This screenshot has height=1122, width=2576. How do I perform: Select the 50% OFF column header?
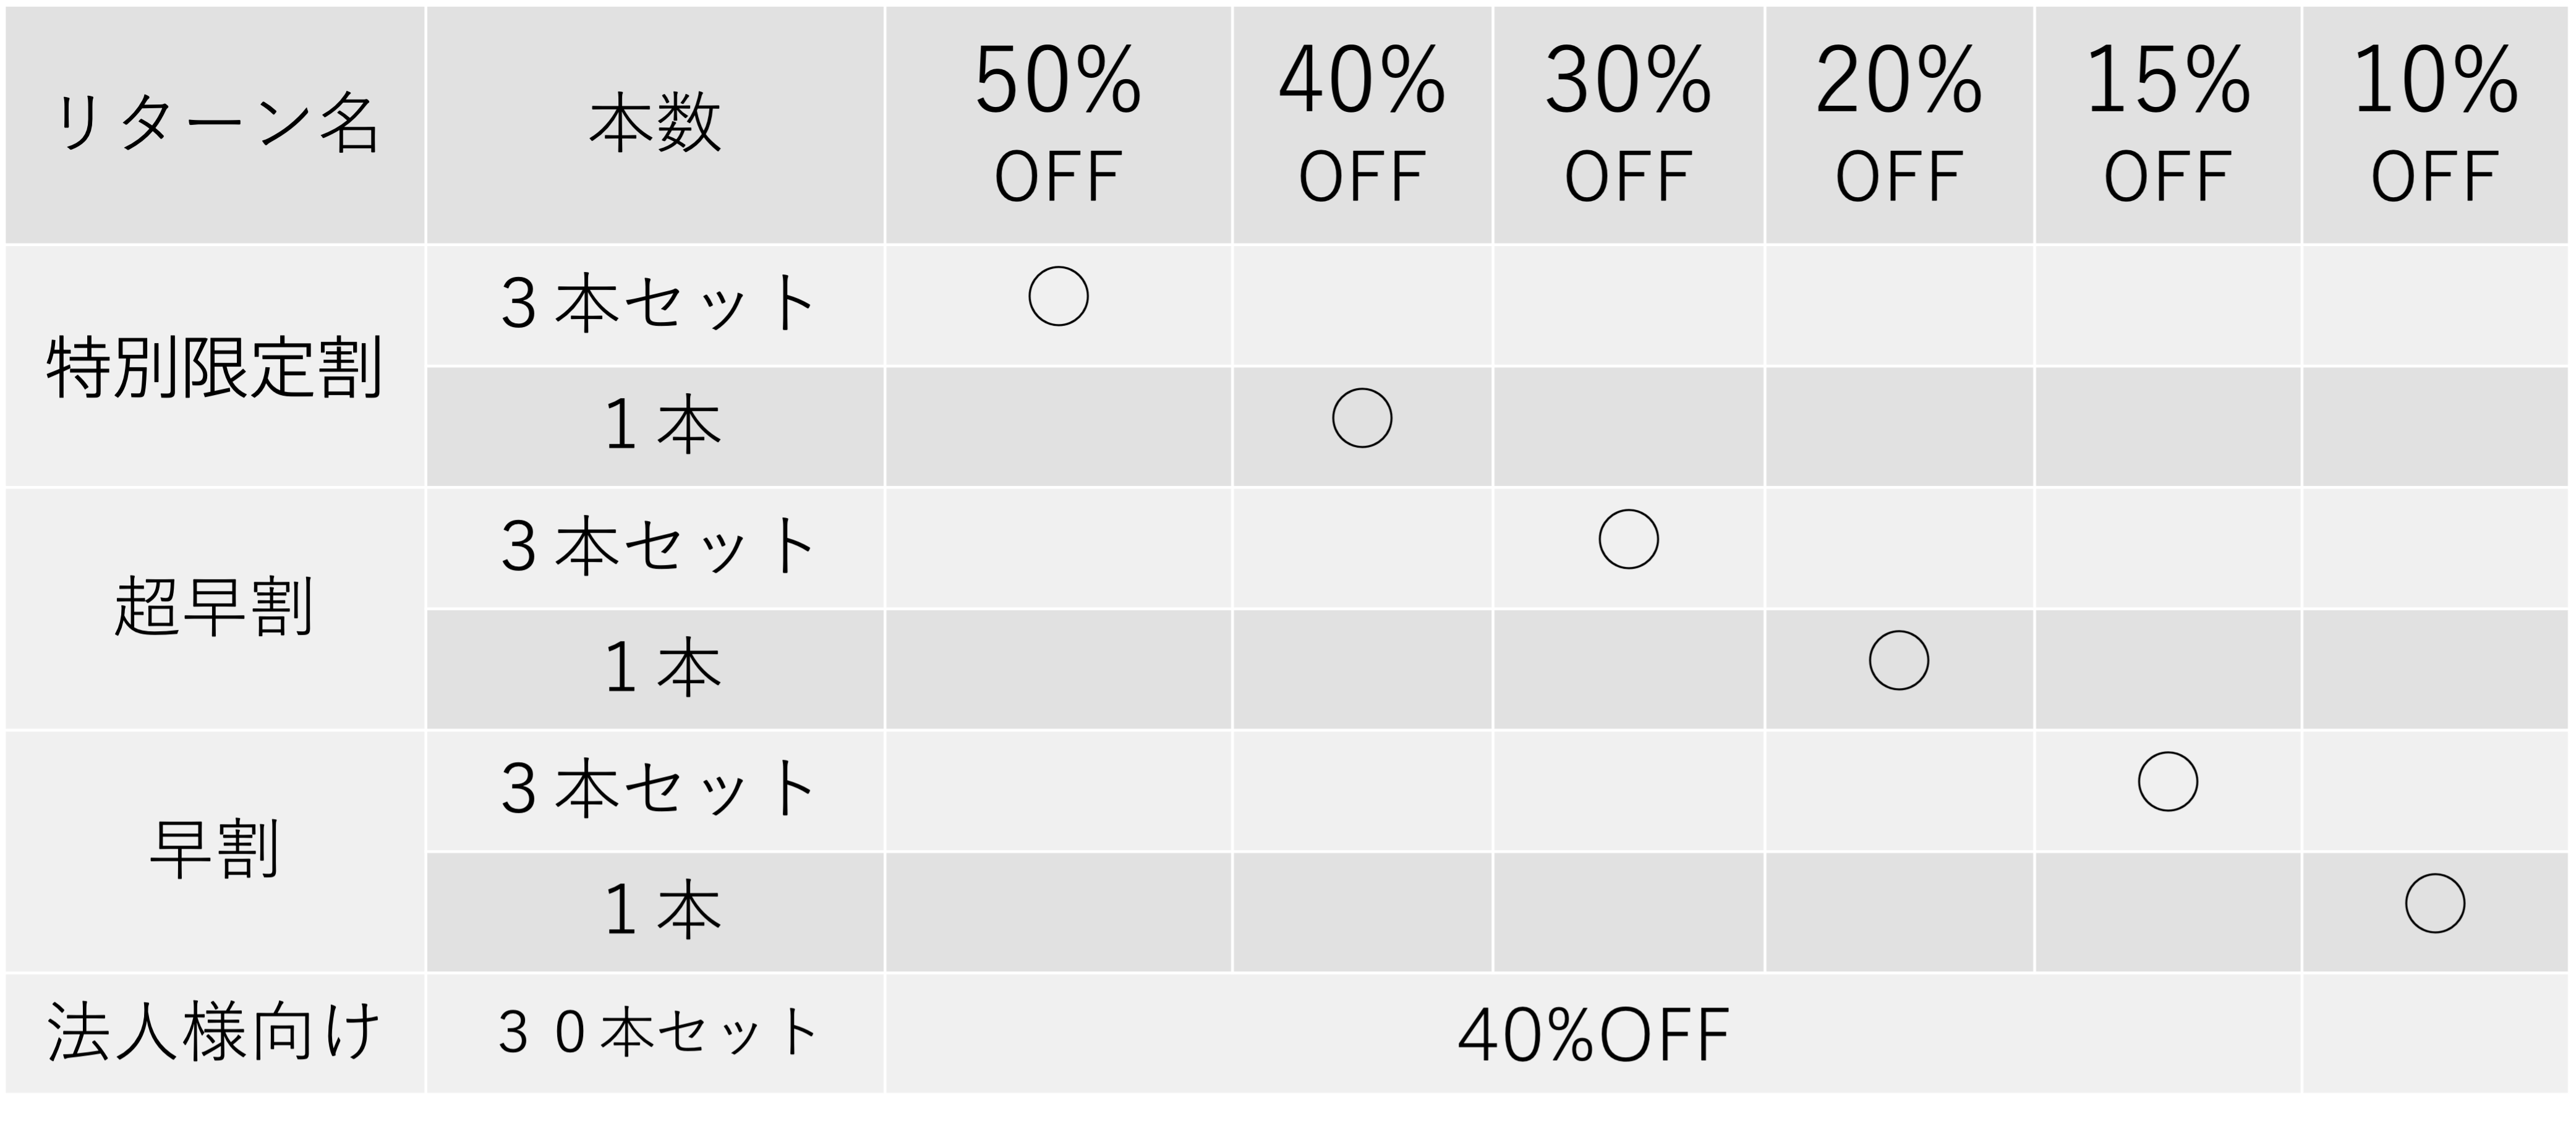click(x=1058, y=125)
